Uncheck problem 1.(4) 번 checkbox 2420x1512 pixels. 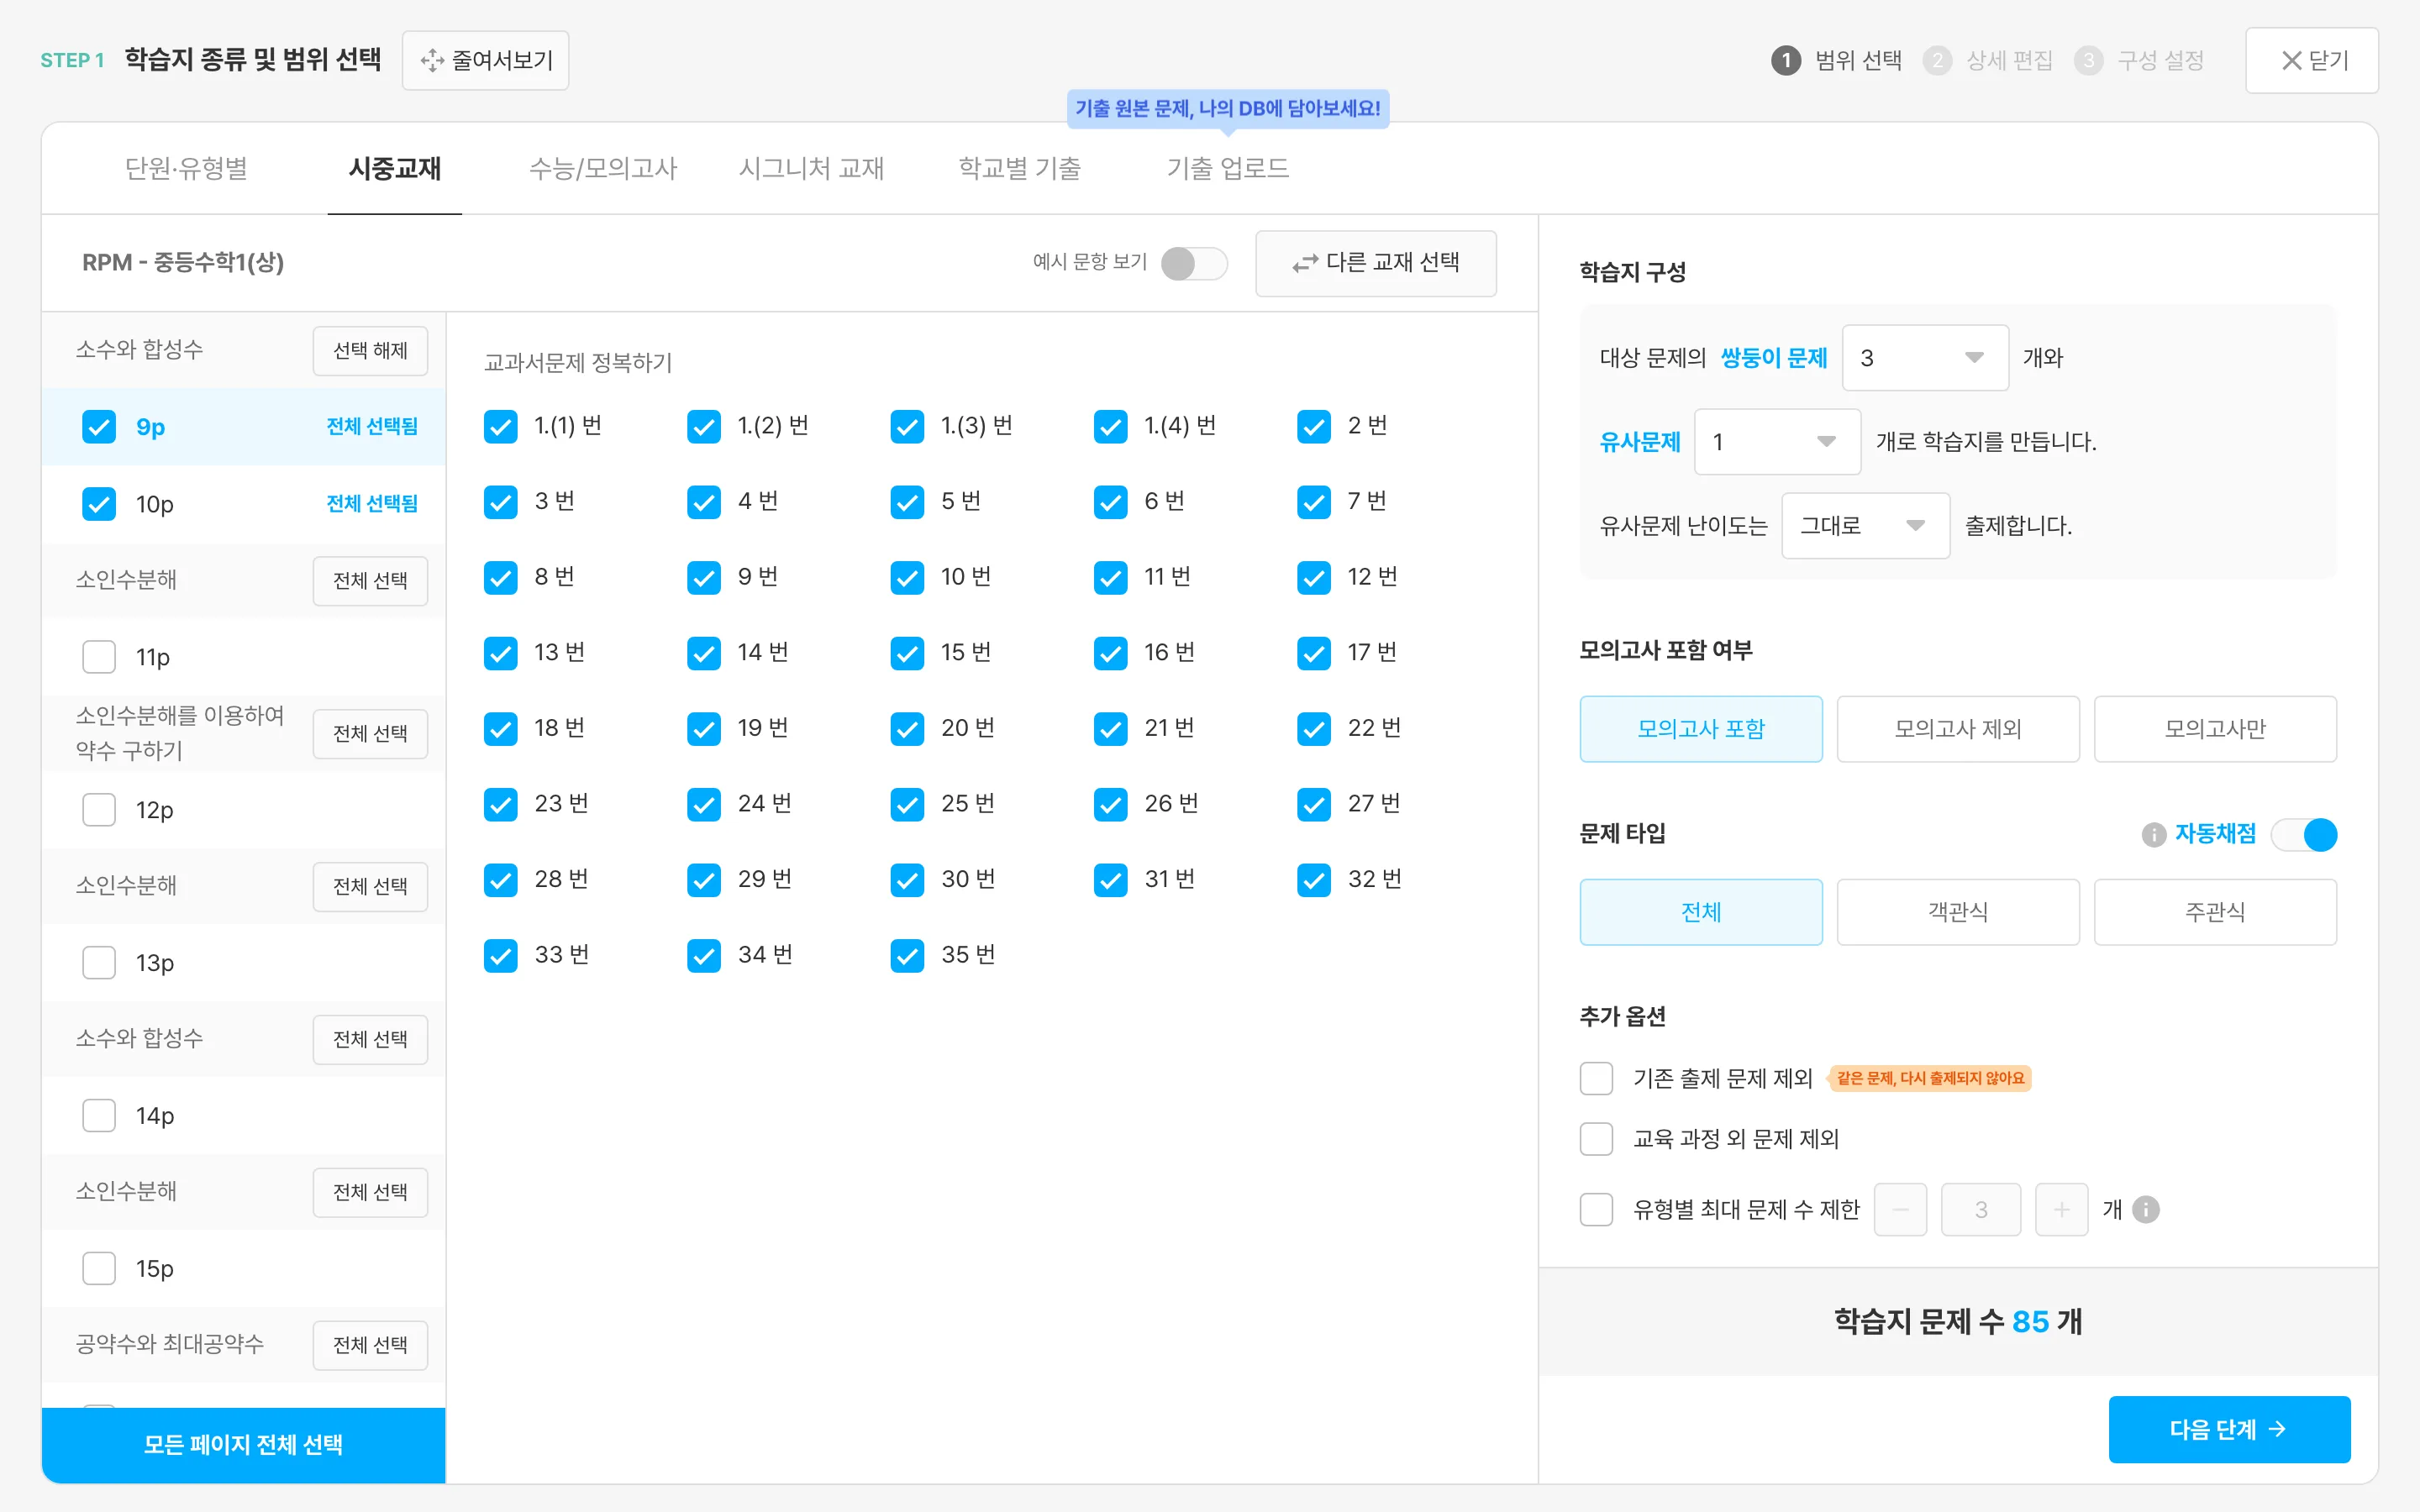pyautogui.click(x=1111, y=427)
